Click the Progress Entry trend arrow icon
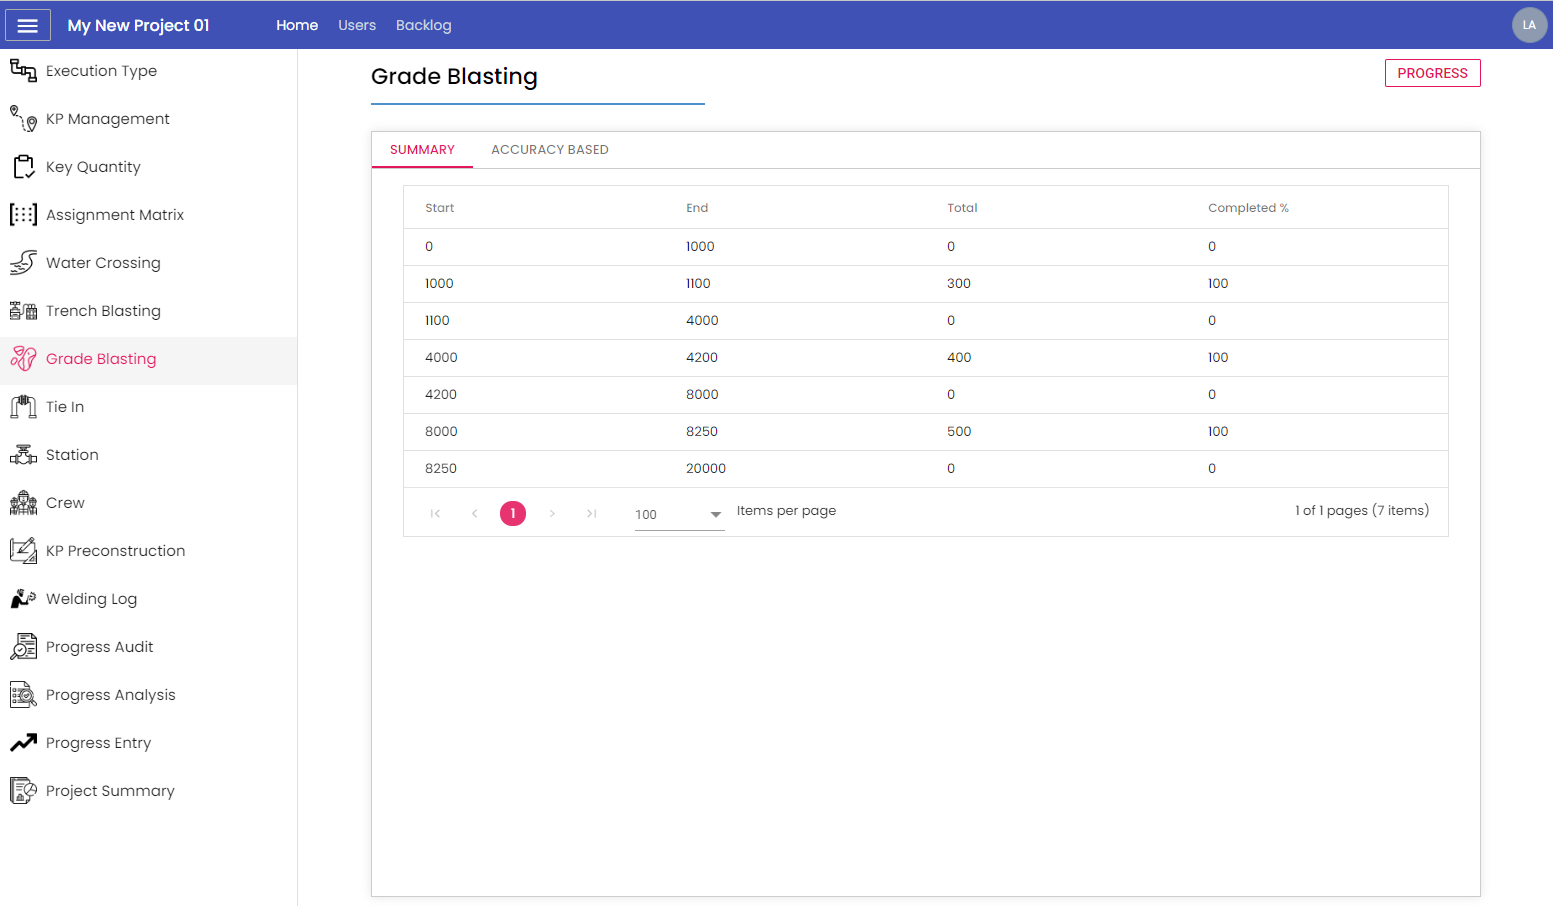 pyautogui.click(x=23, y=742)
